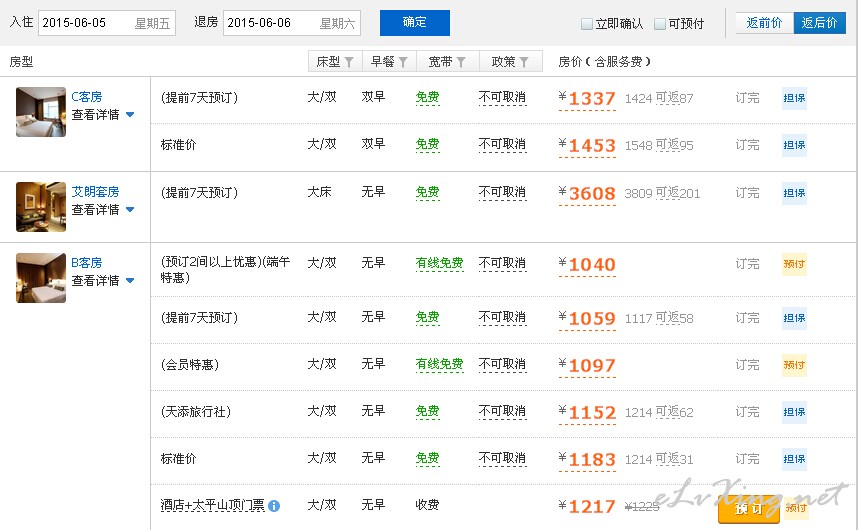Switch price display to 返前价
Screen dimensions: 859x530
pyautogui.click(x=765, y=23)
